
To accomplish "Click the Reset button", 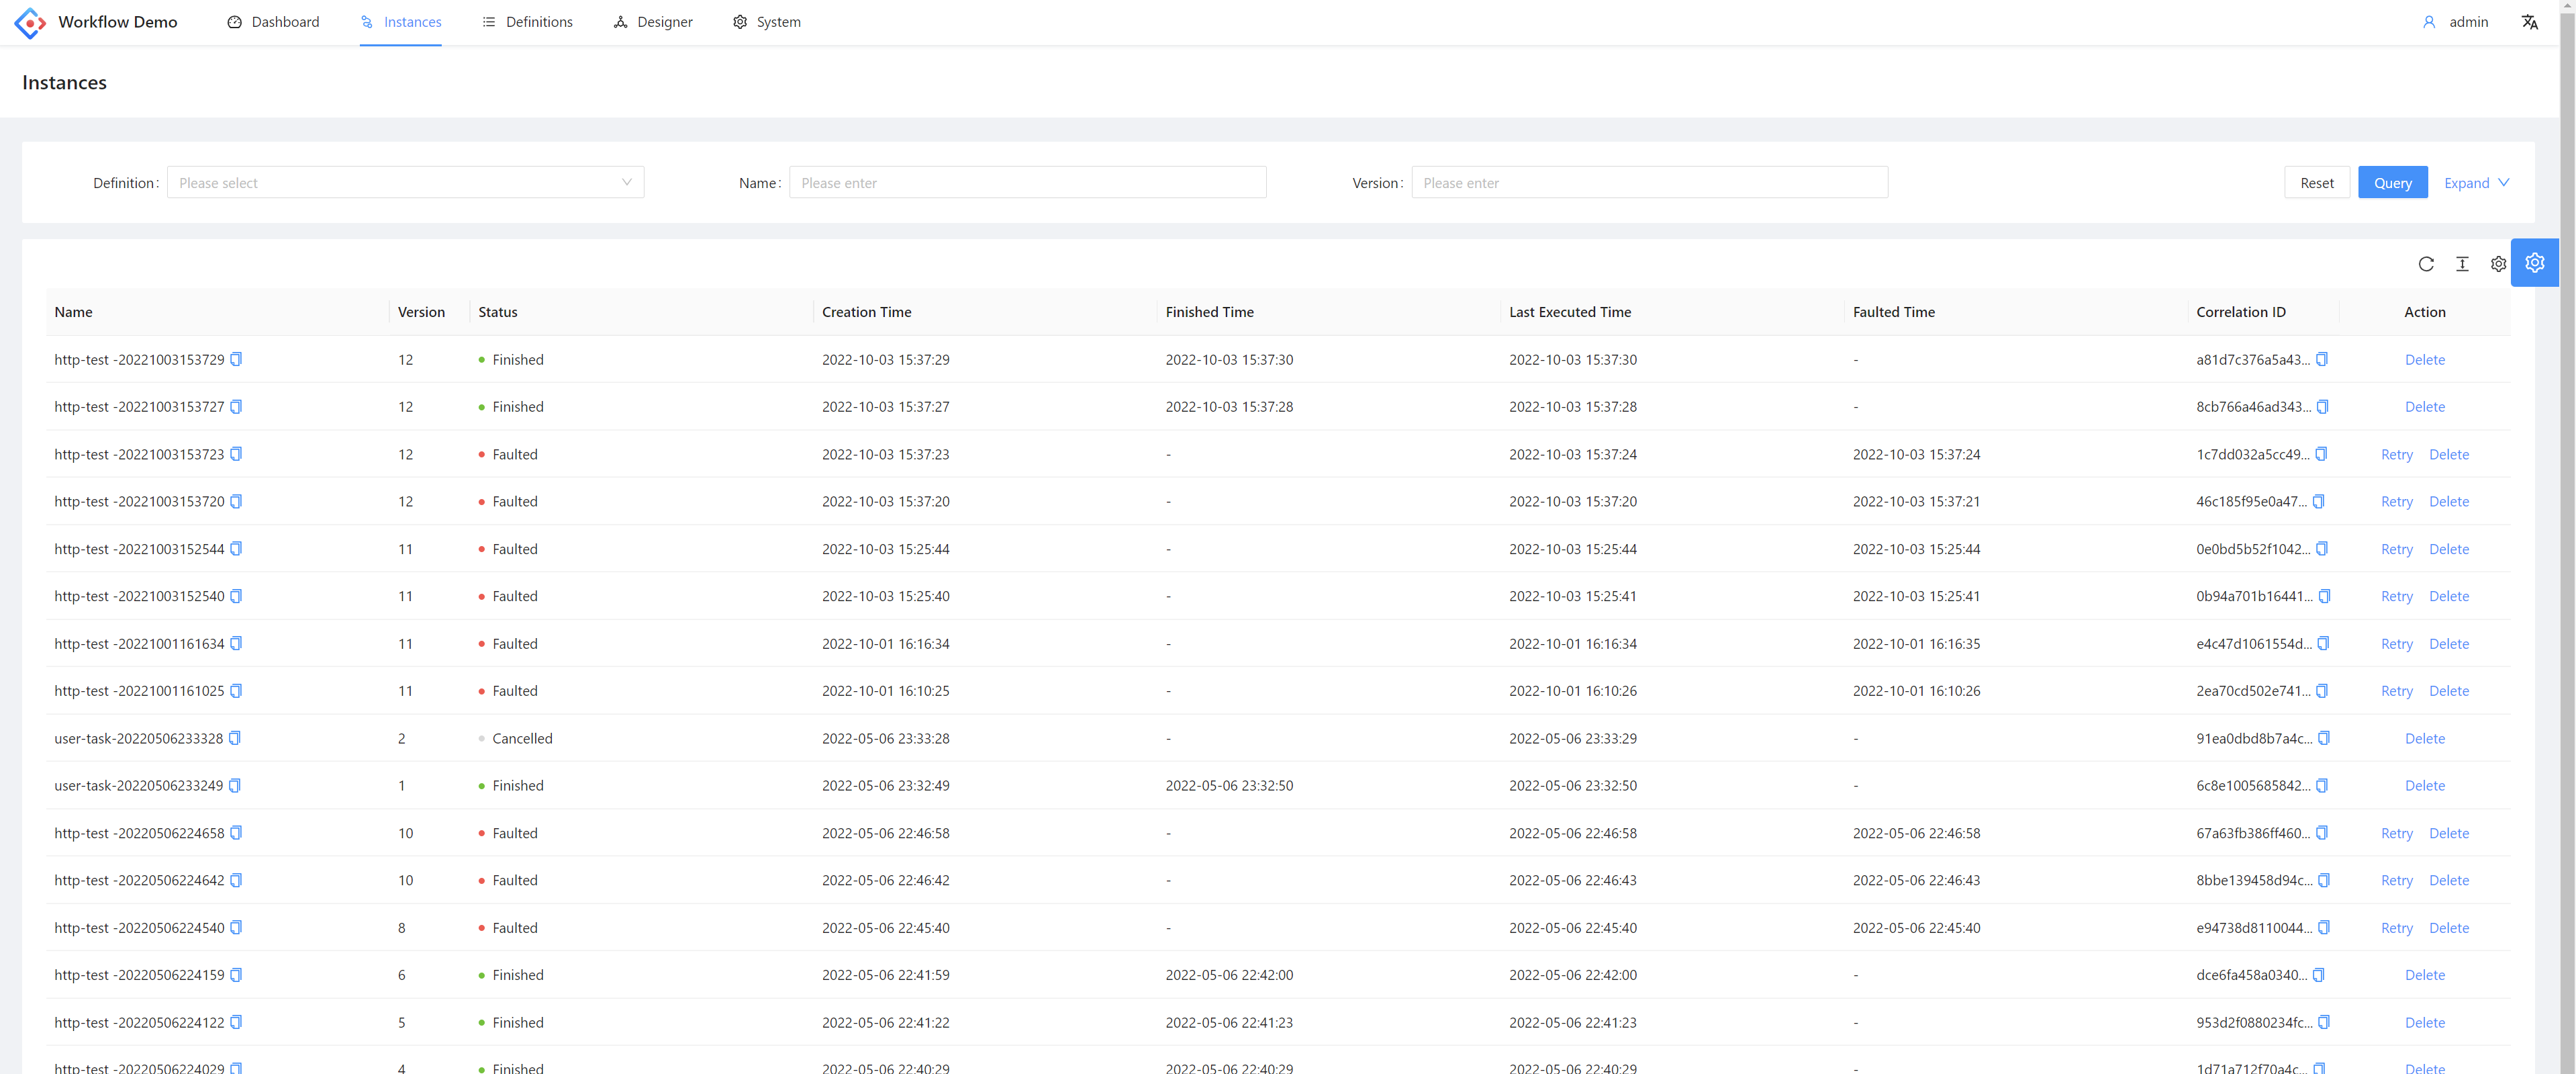I will [x=2316, y=183].
